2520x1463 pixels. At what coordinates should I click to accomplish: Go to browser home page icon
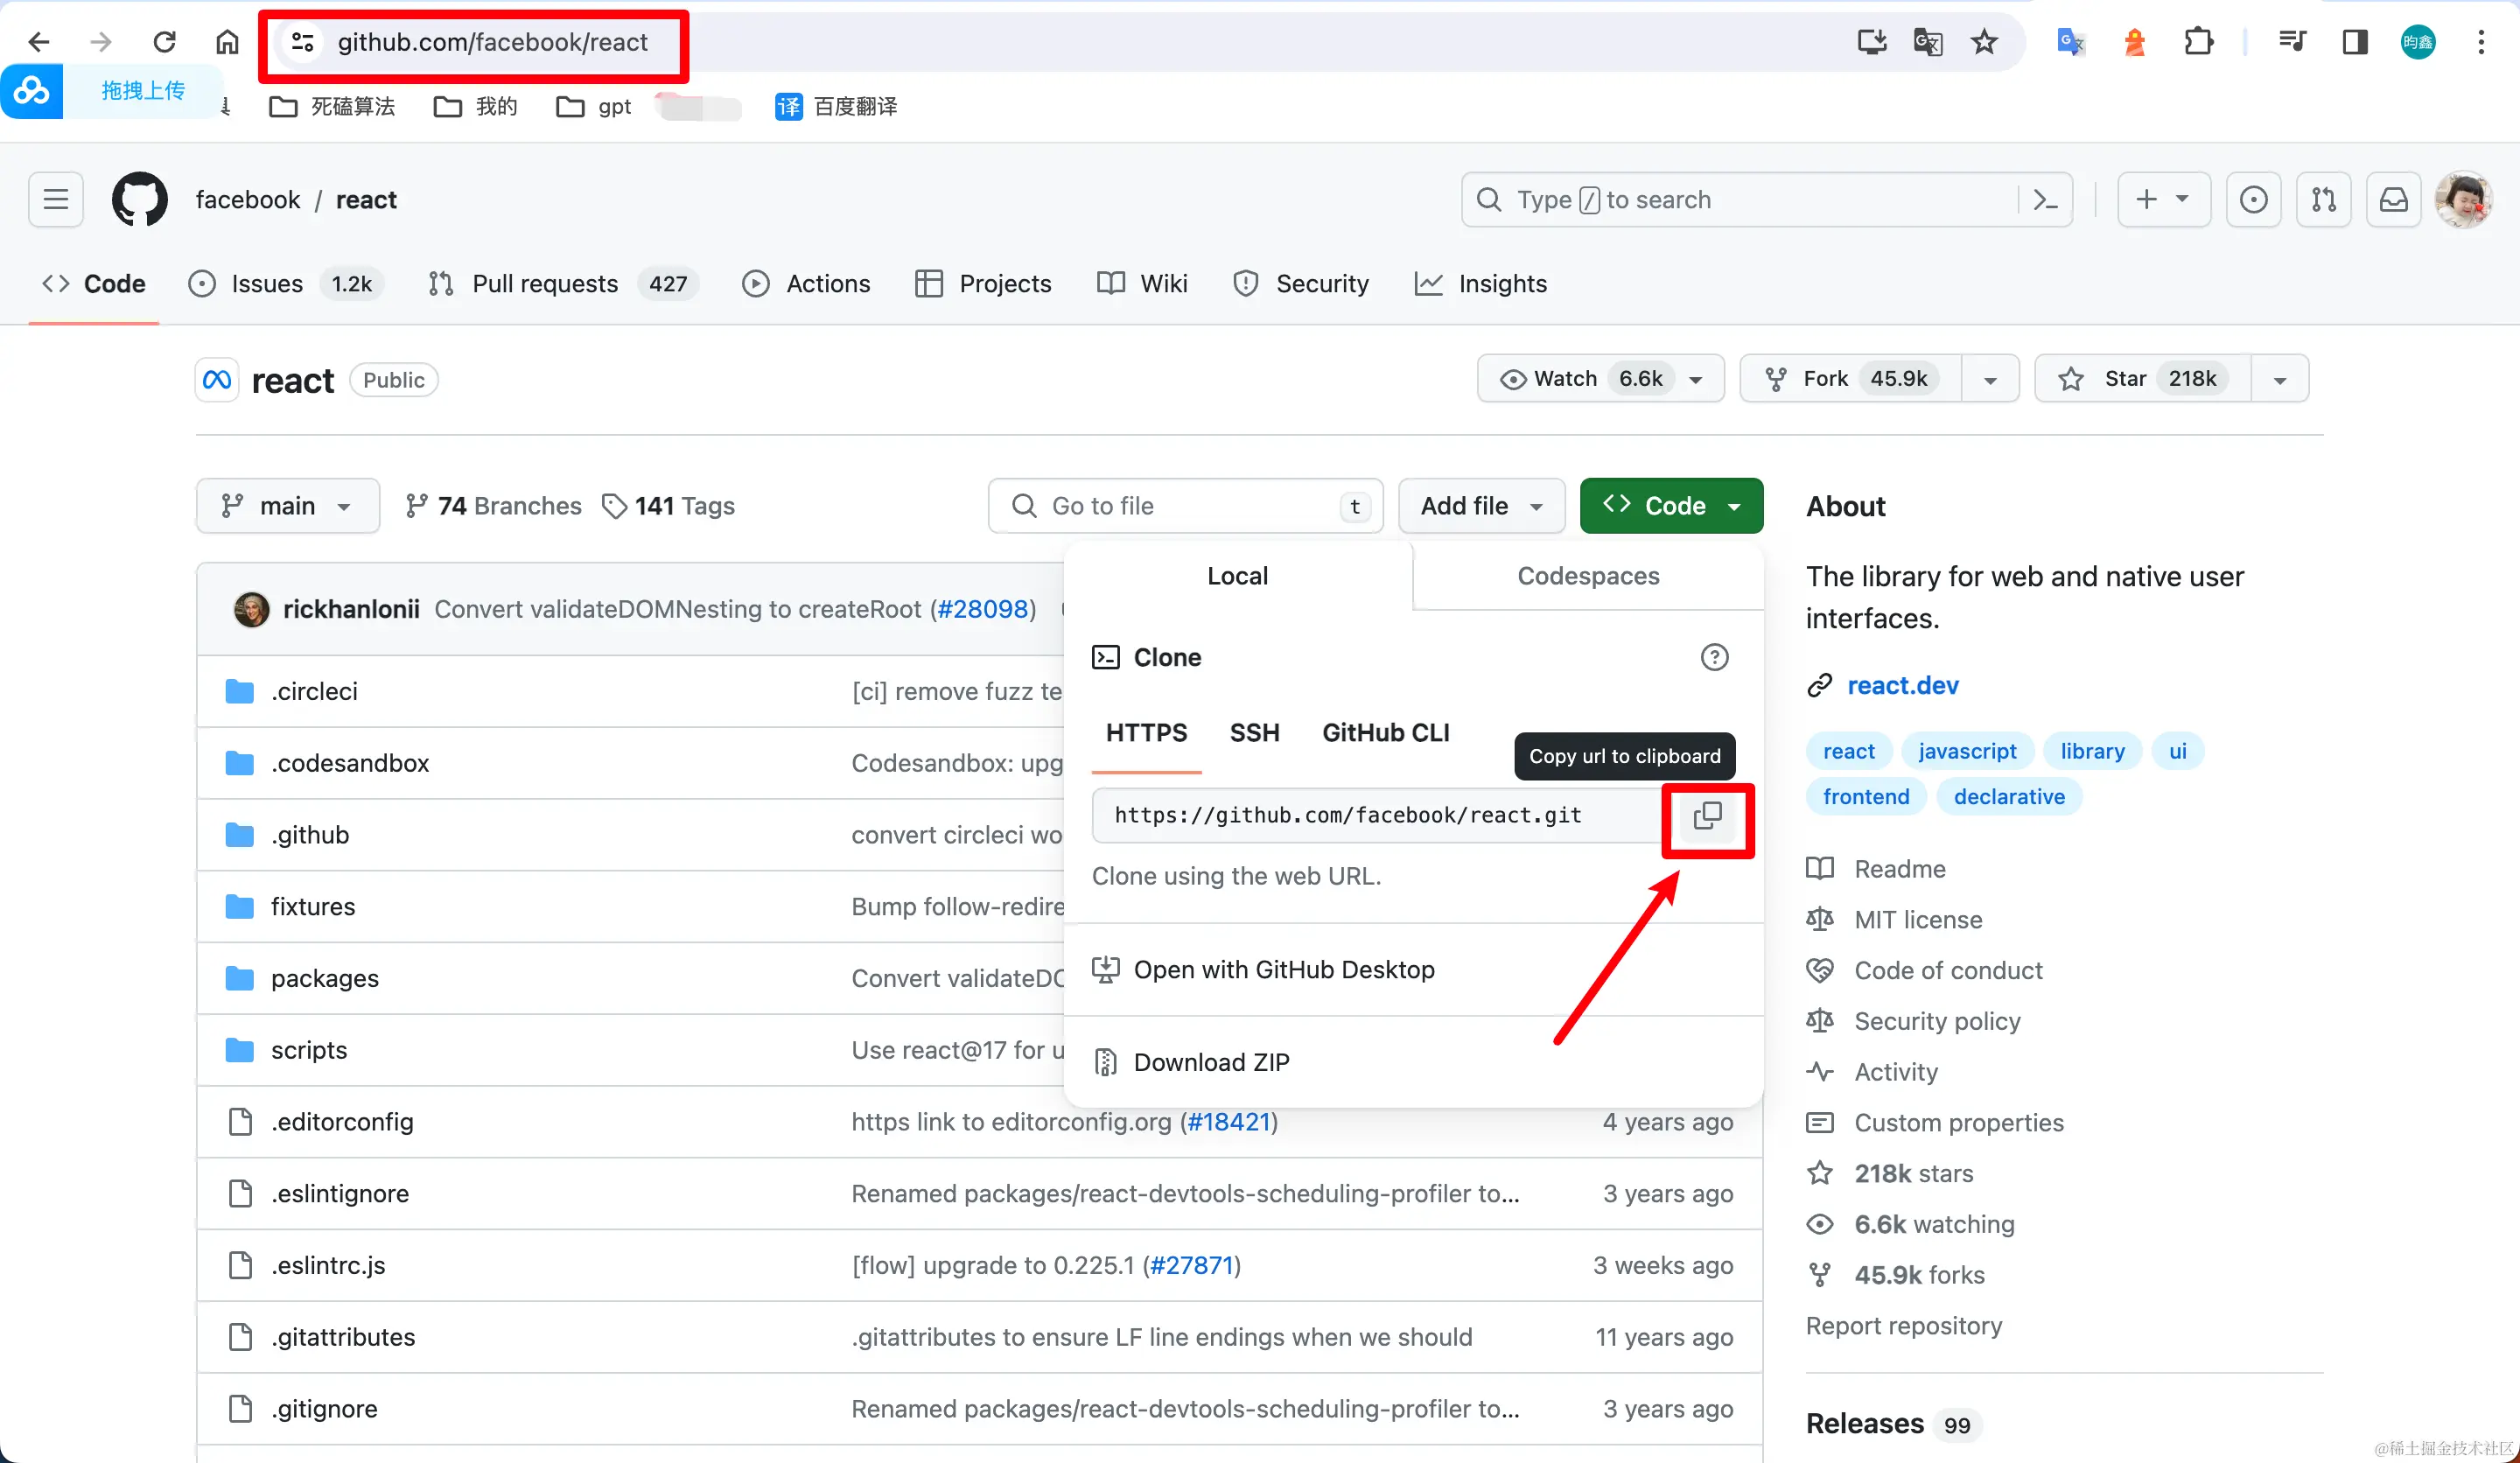227,42
